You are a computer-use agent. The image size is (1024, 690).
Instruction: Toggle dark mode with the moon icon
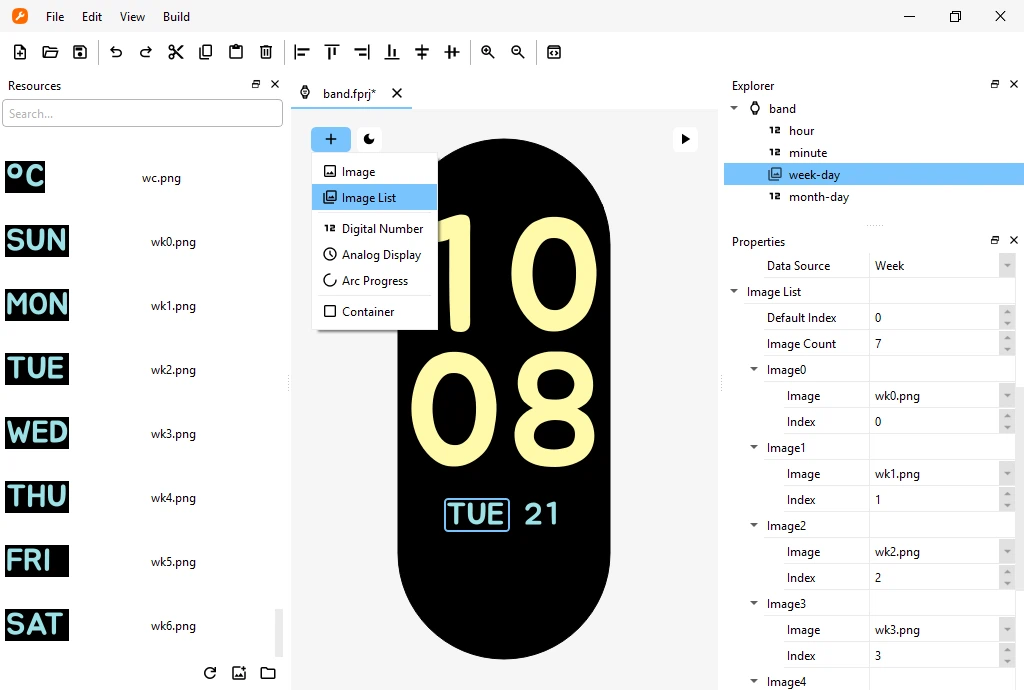click(x=369, y=139)
